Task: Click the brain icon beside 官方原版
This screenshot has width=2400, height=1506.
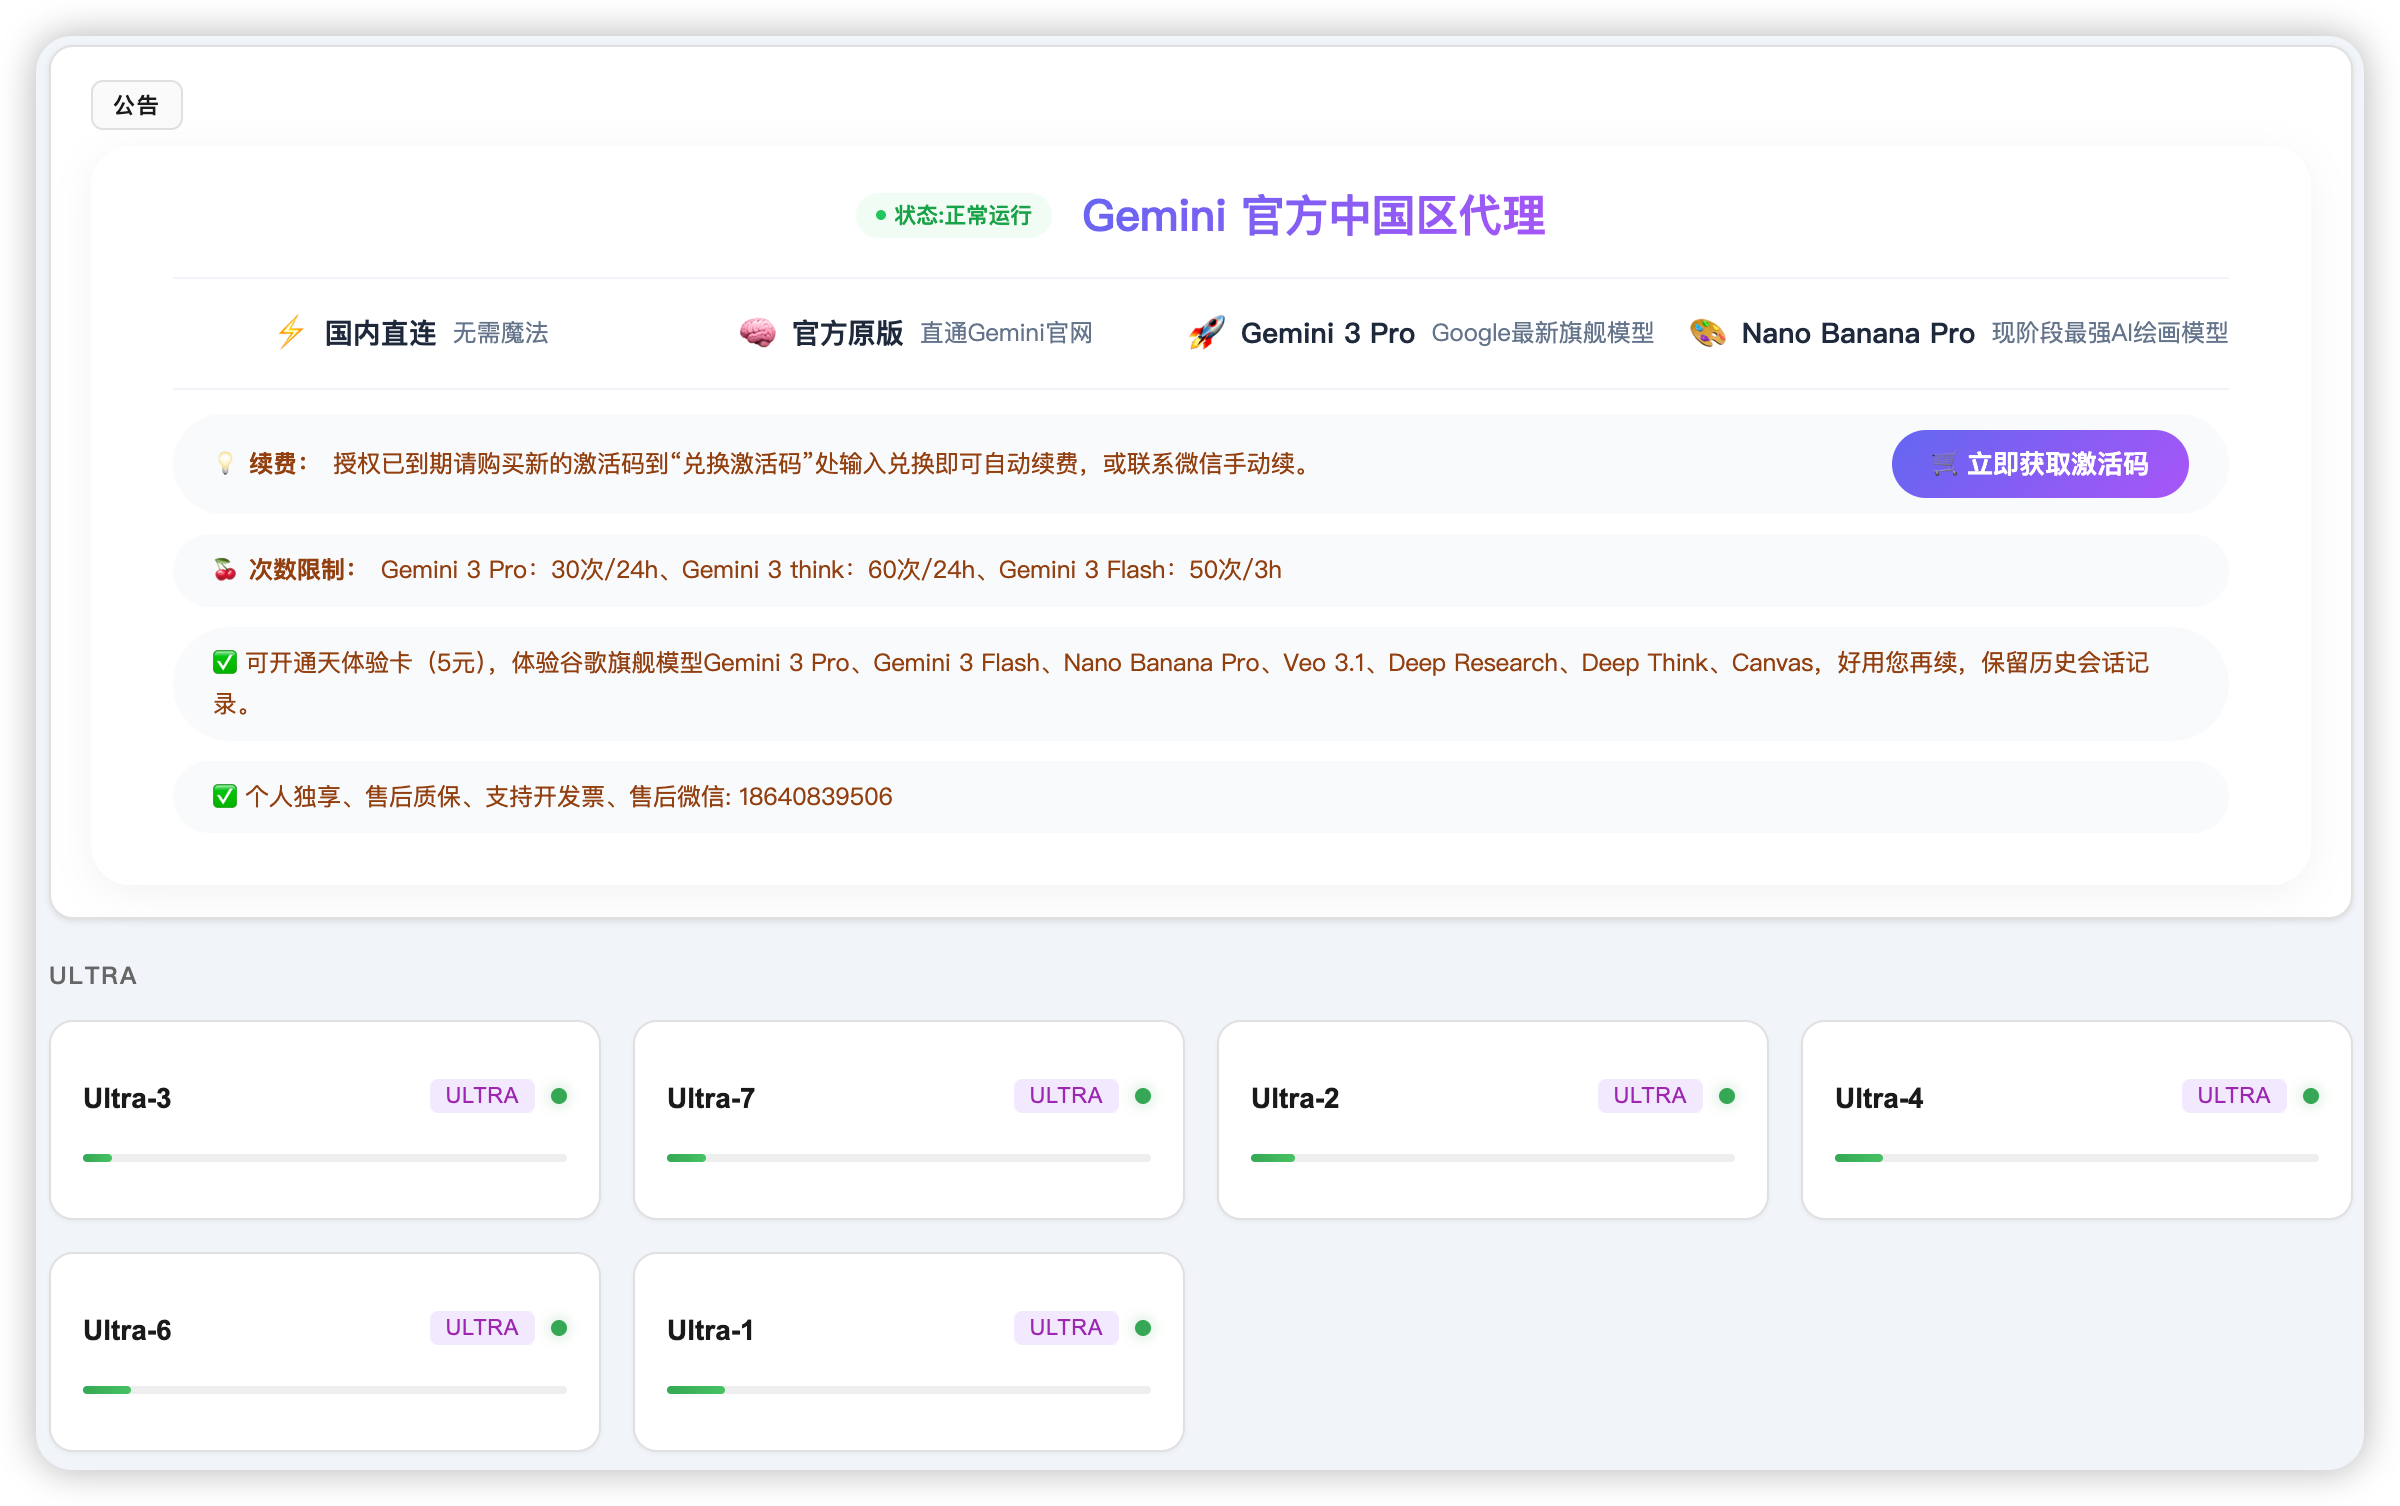Action: [x=757, y=332]
